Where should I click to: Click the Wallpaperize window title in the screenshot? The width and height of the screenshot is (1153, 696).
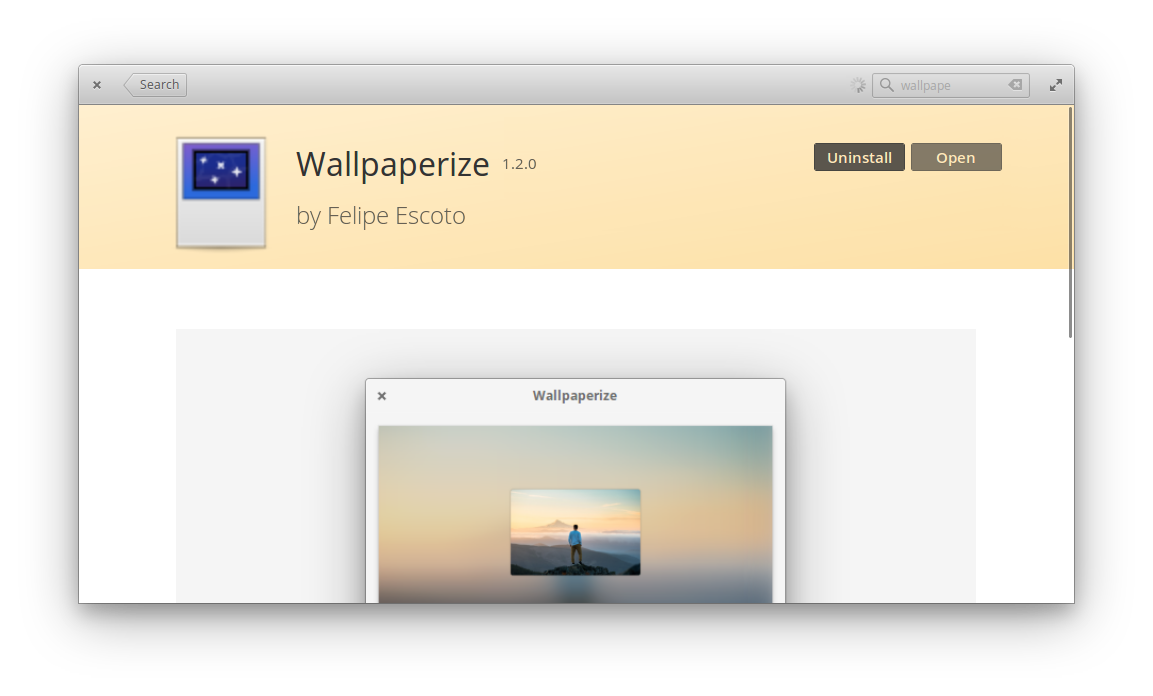(575, 395)
